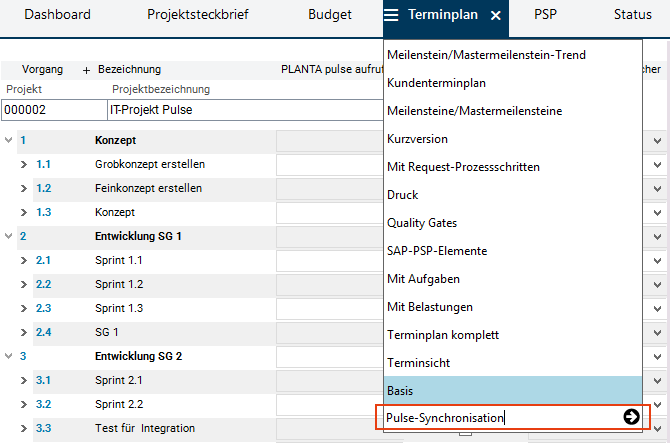670x443 pixels.
Task: Expand the Sprint 2.1 row
Action: click(24, 380)
